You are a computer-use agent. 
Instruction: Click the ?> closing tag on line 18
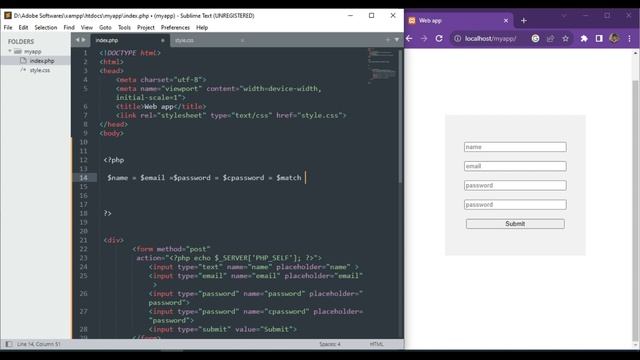tap(107, 213)
